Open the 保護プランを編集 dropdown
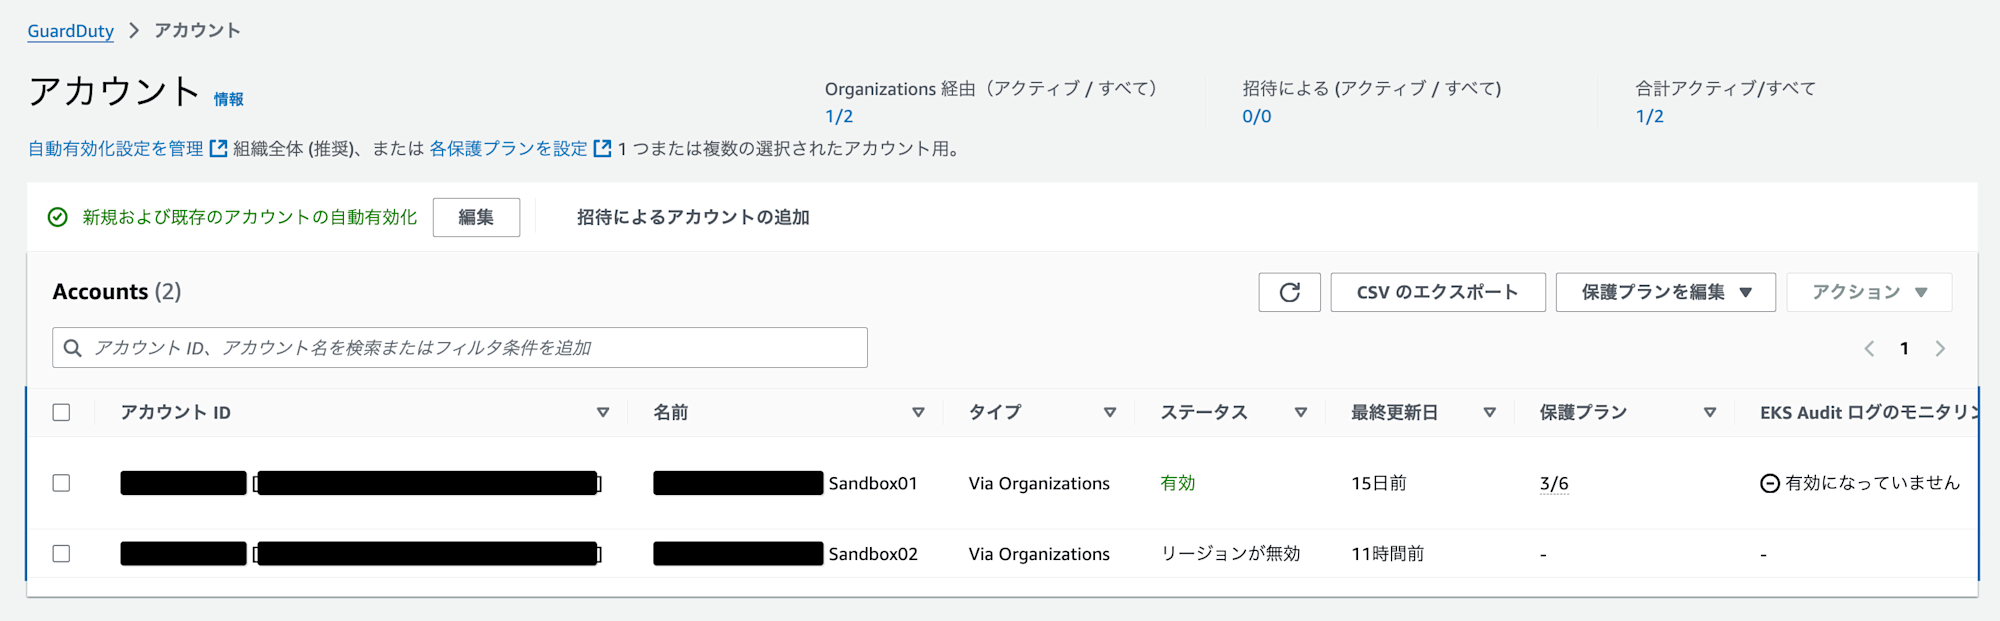The height and width of the screenshot is (621, 2000). coord(1665,292)
